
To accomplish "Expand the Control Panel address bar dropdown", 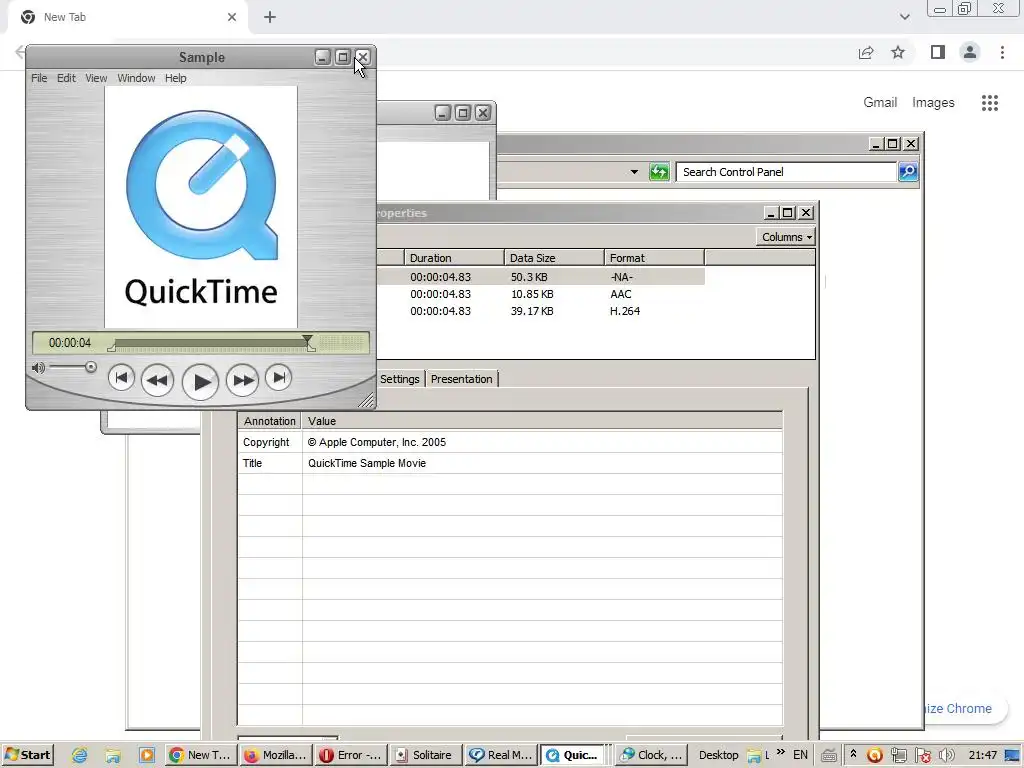I will pyautogui.click(x=634, y=172).
